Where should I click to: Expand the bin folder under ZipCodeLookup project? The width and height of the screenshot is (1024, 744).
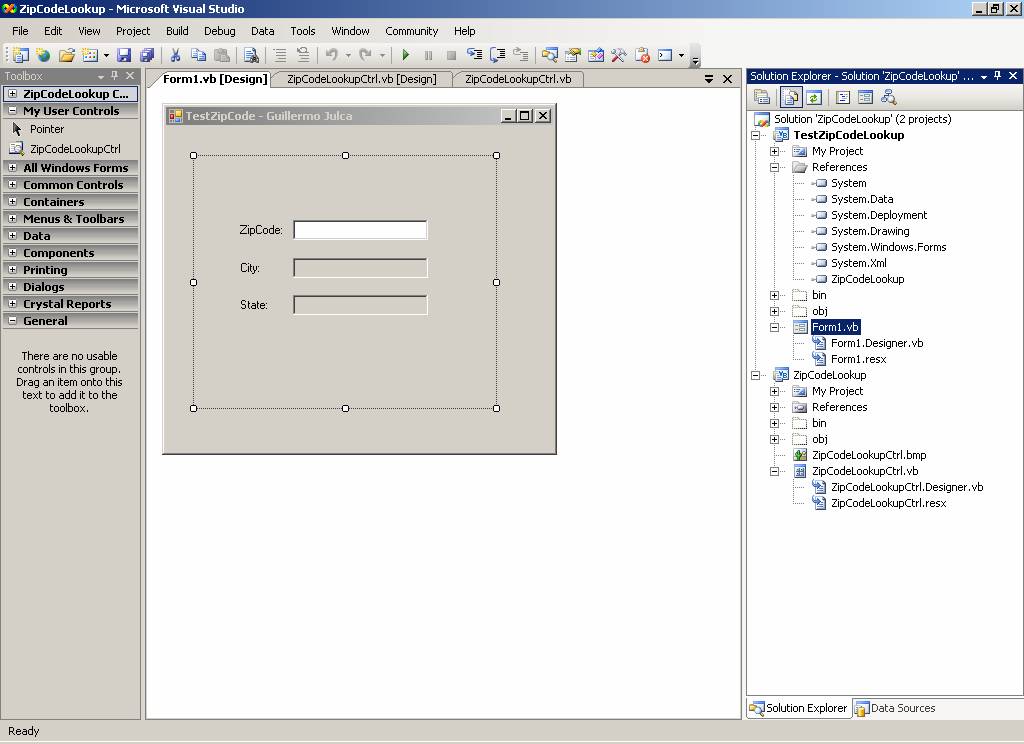coord(774,423)
